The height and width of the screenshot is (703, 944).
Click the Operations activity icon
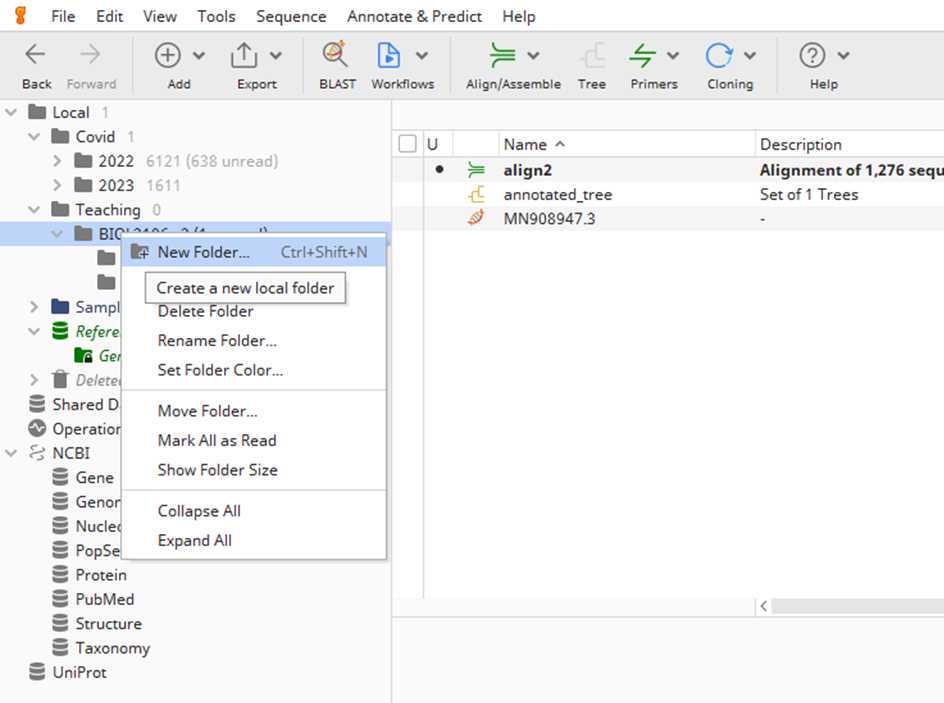point(37,428)
